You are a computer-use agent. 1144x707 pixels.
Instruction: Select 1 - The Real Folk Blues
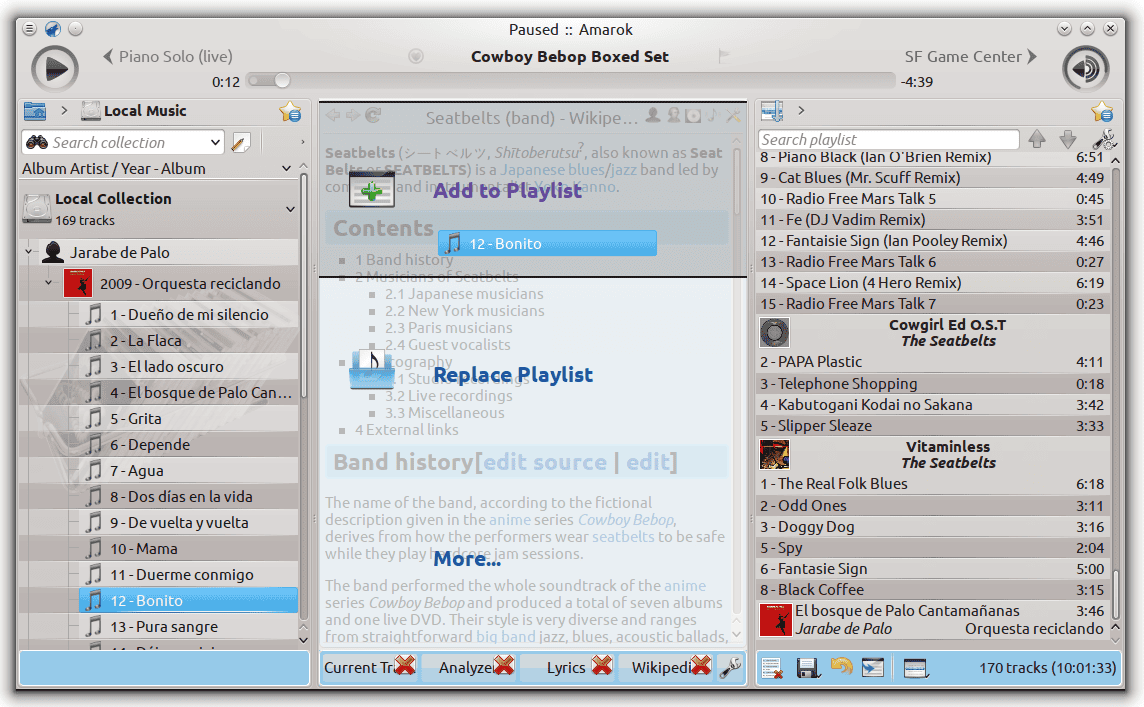[x=933, y=484]
